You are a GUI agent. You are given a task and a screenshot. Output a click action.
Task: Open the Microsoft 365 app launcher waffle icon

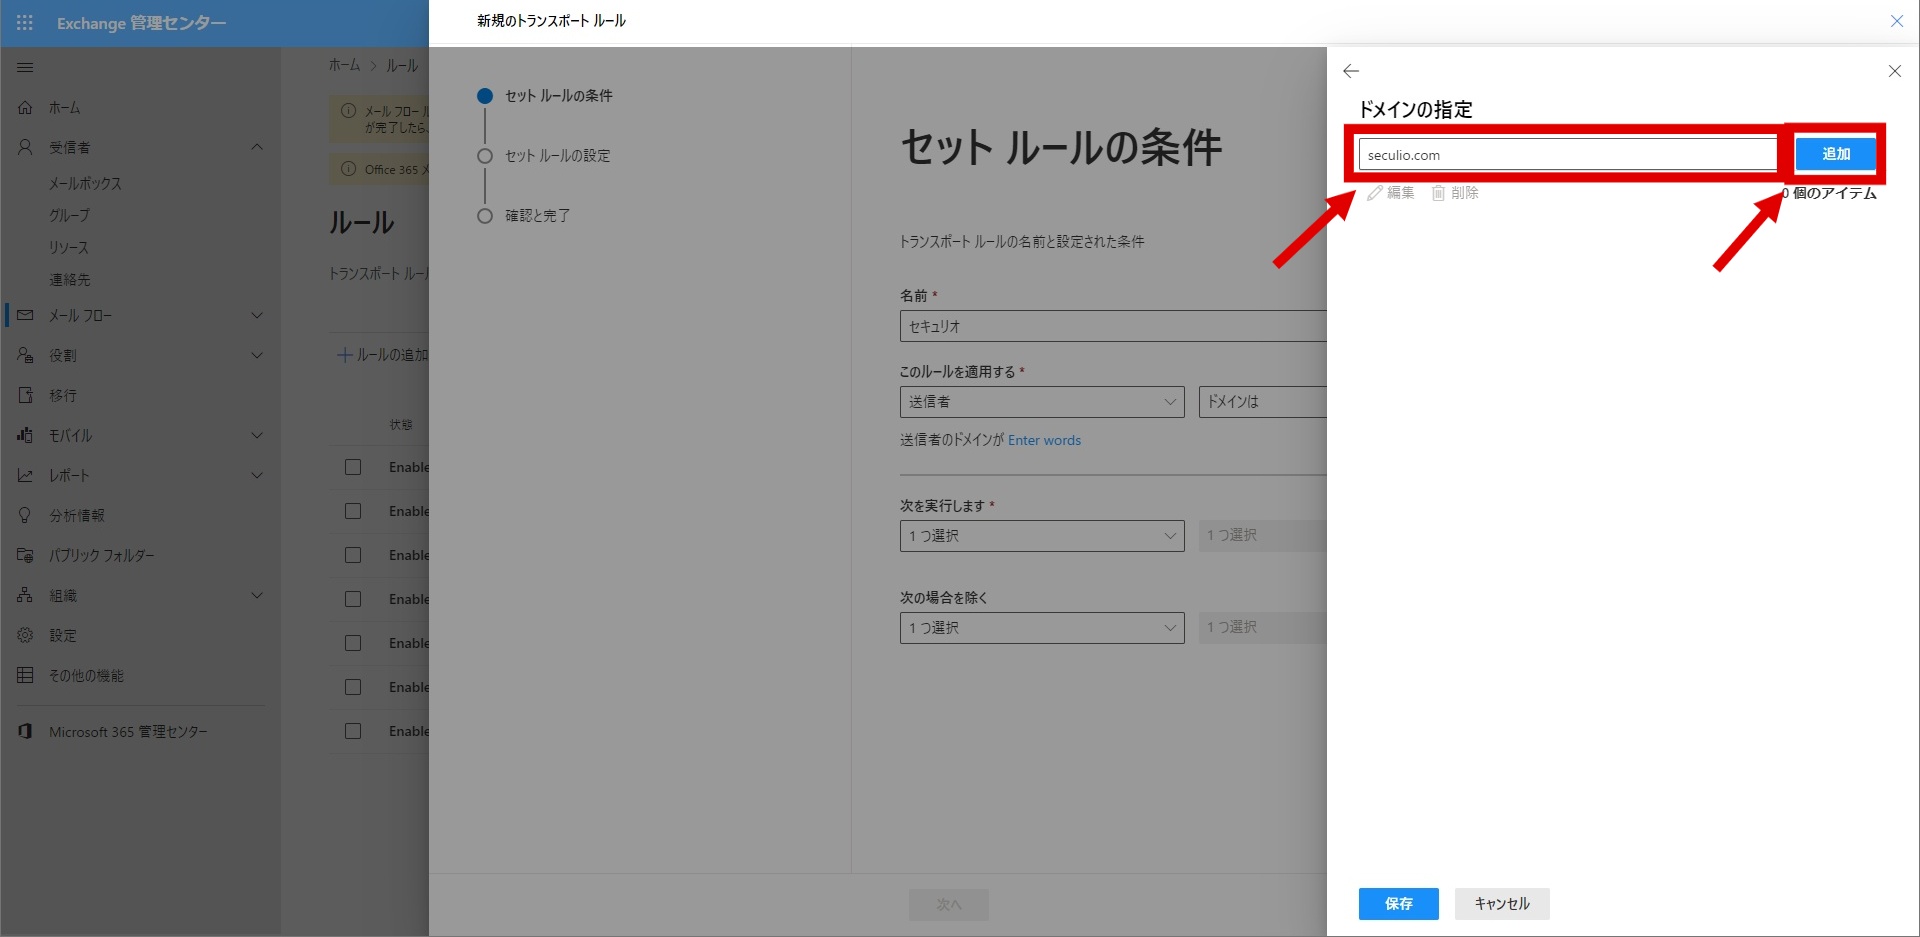pyautogui.click(x=25, y=22)
